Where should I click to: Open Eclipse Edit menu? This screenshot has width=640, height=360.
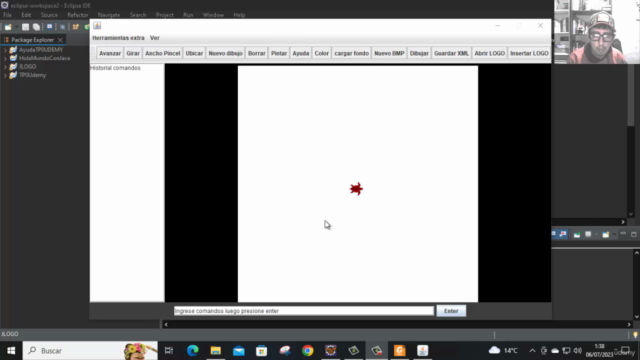tap(26, 15)
